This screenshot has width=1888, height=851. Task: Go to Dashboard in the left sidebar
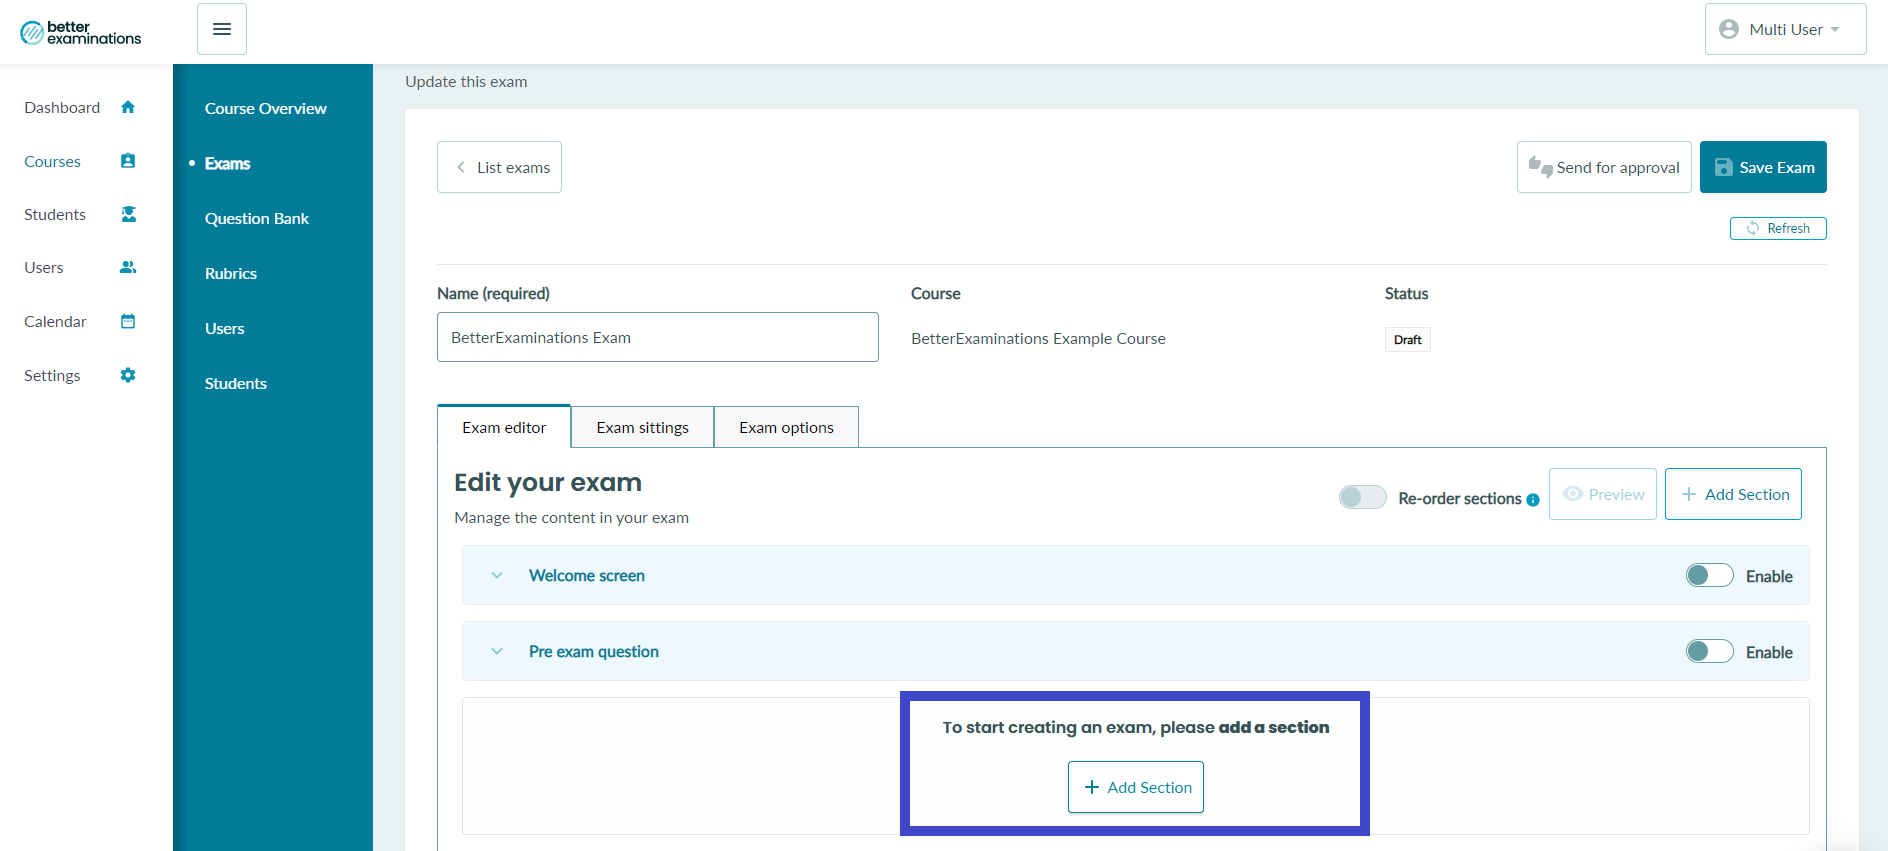coord(62,107)
